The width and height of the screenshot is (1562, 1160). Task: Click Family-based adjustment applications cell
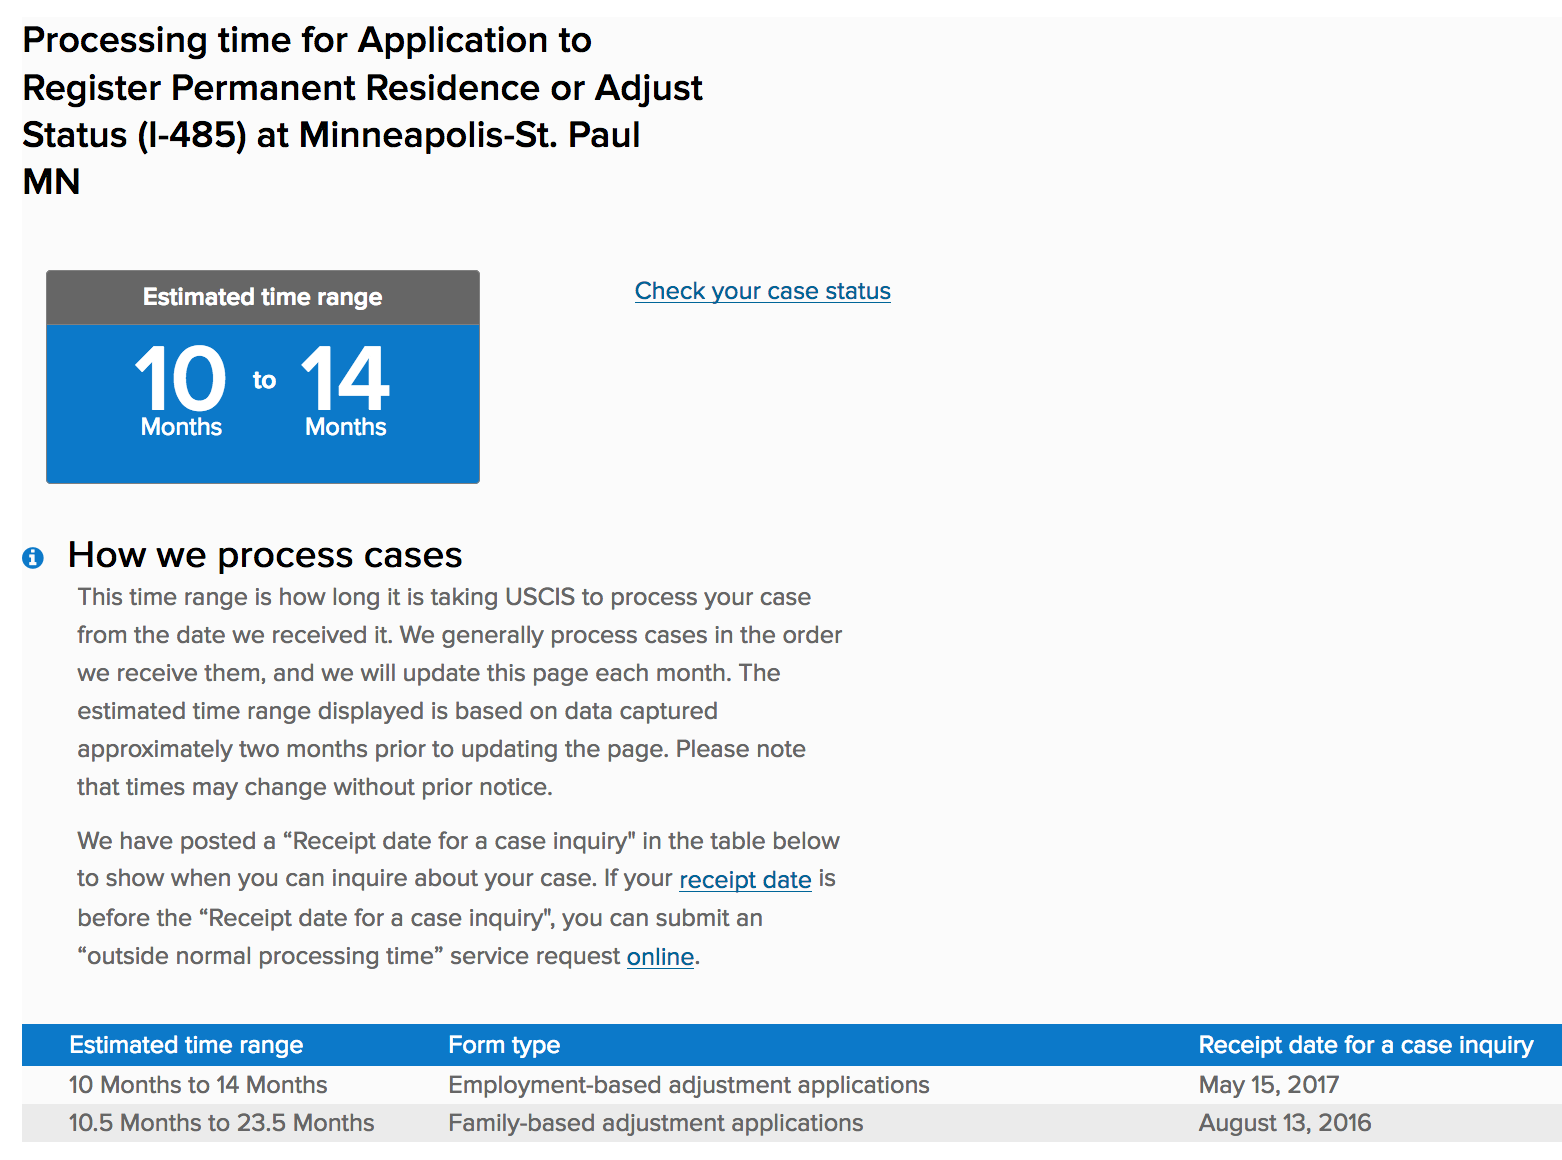coord(655,1123)
